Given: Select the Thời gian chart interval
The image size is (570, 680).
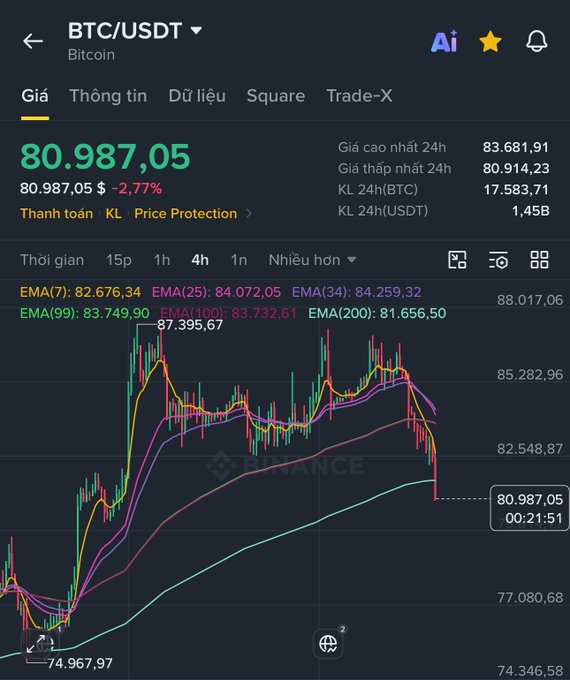Looking at the screenshot, I should (52, 260).
